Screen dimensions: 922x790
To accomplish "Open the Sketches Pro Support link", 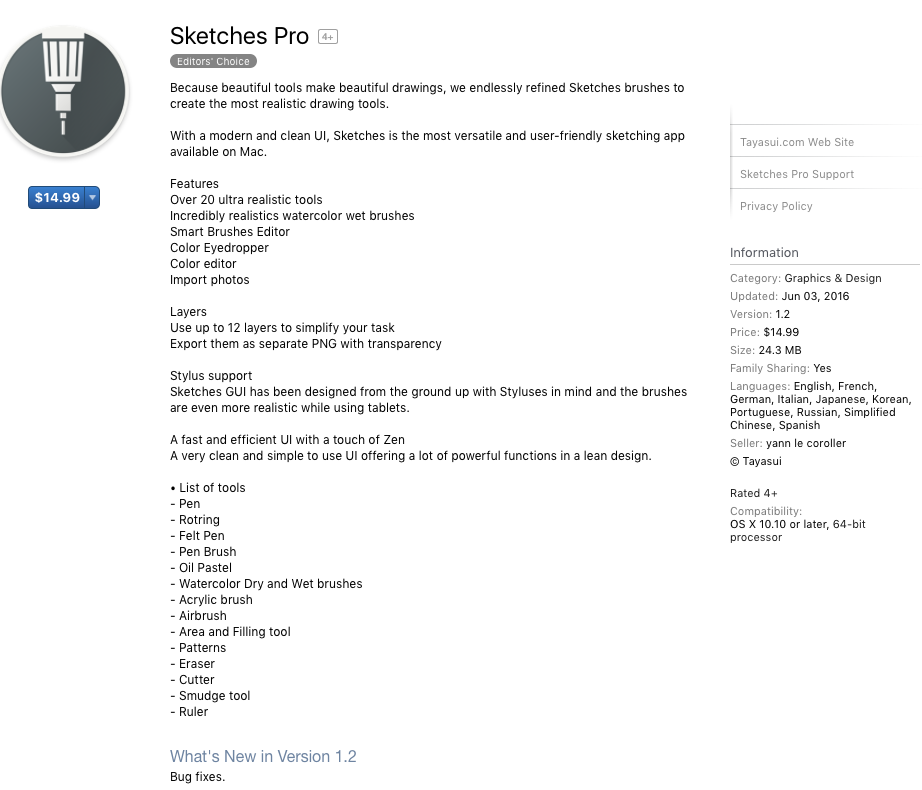I will pos(797,174).
